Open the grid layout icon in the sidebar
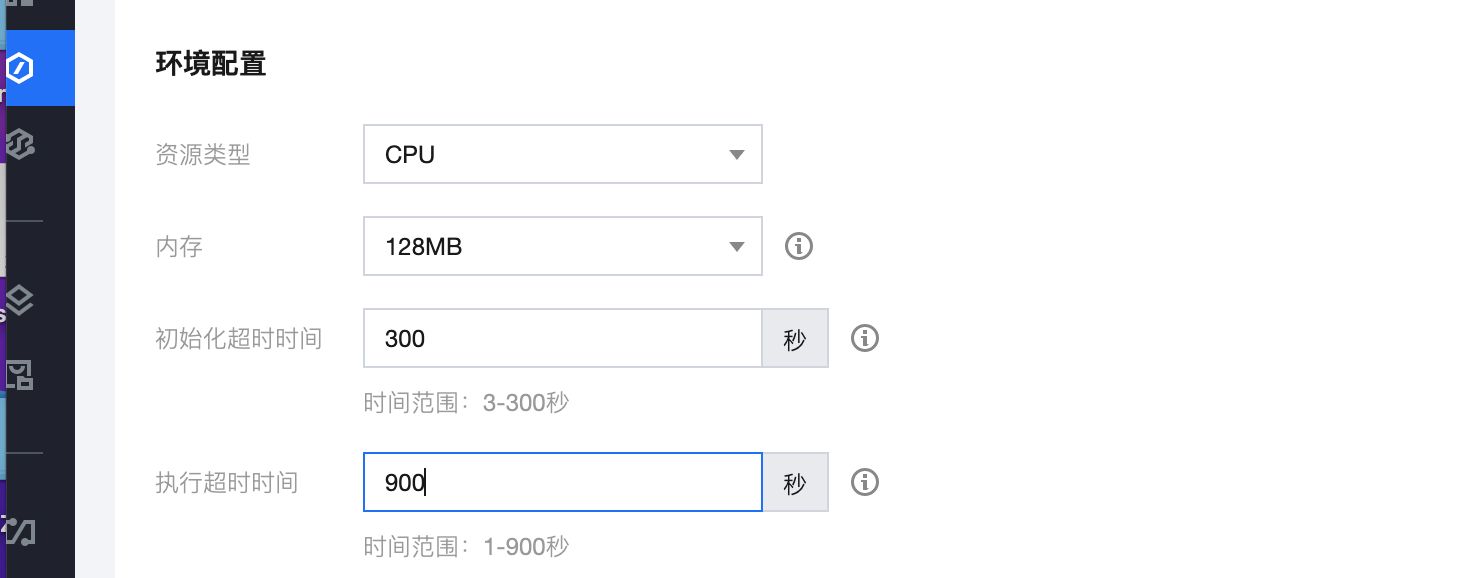Image resolution: width=1474 pixels, height=578 pixels. click(20, 375)
